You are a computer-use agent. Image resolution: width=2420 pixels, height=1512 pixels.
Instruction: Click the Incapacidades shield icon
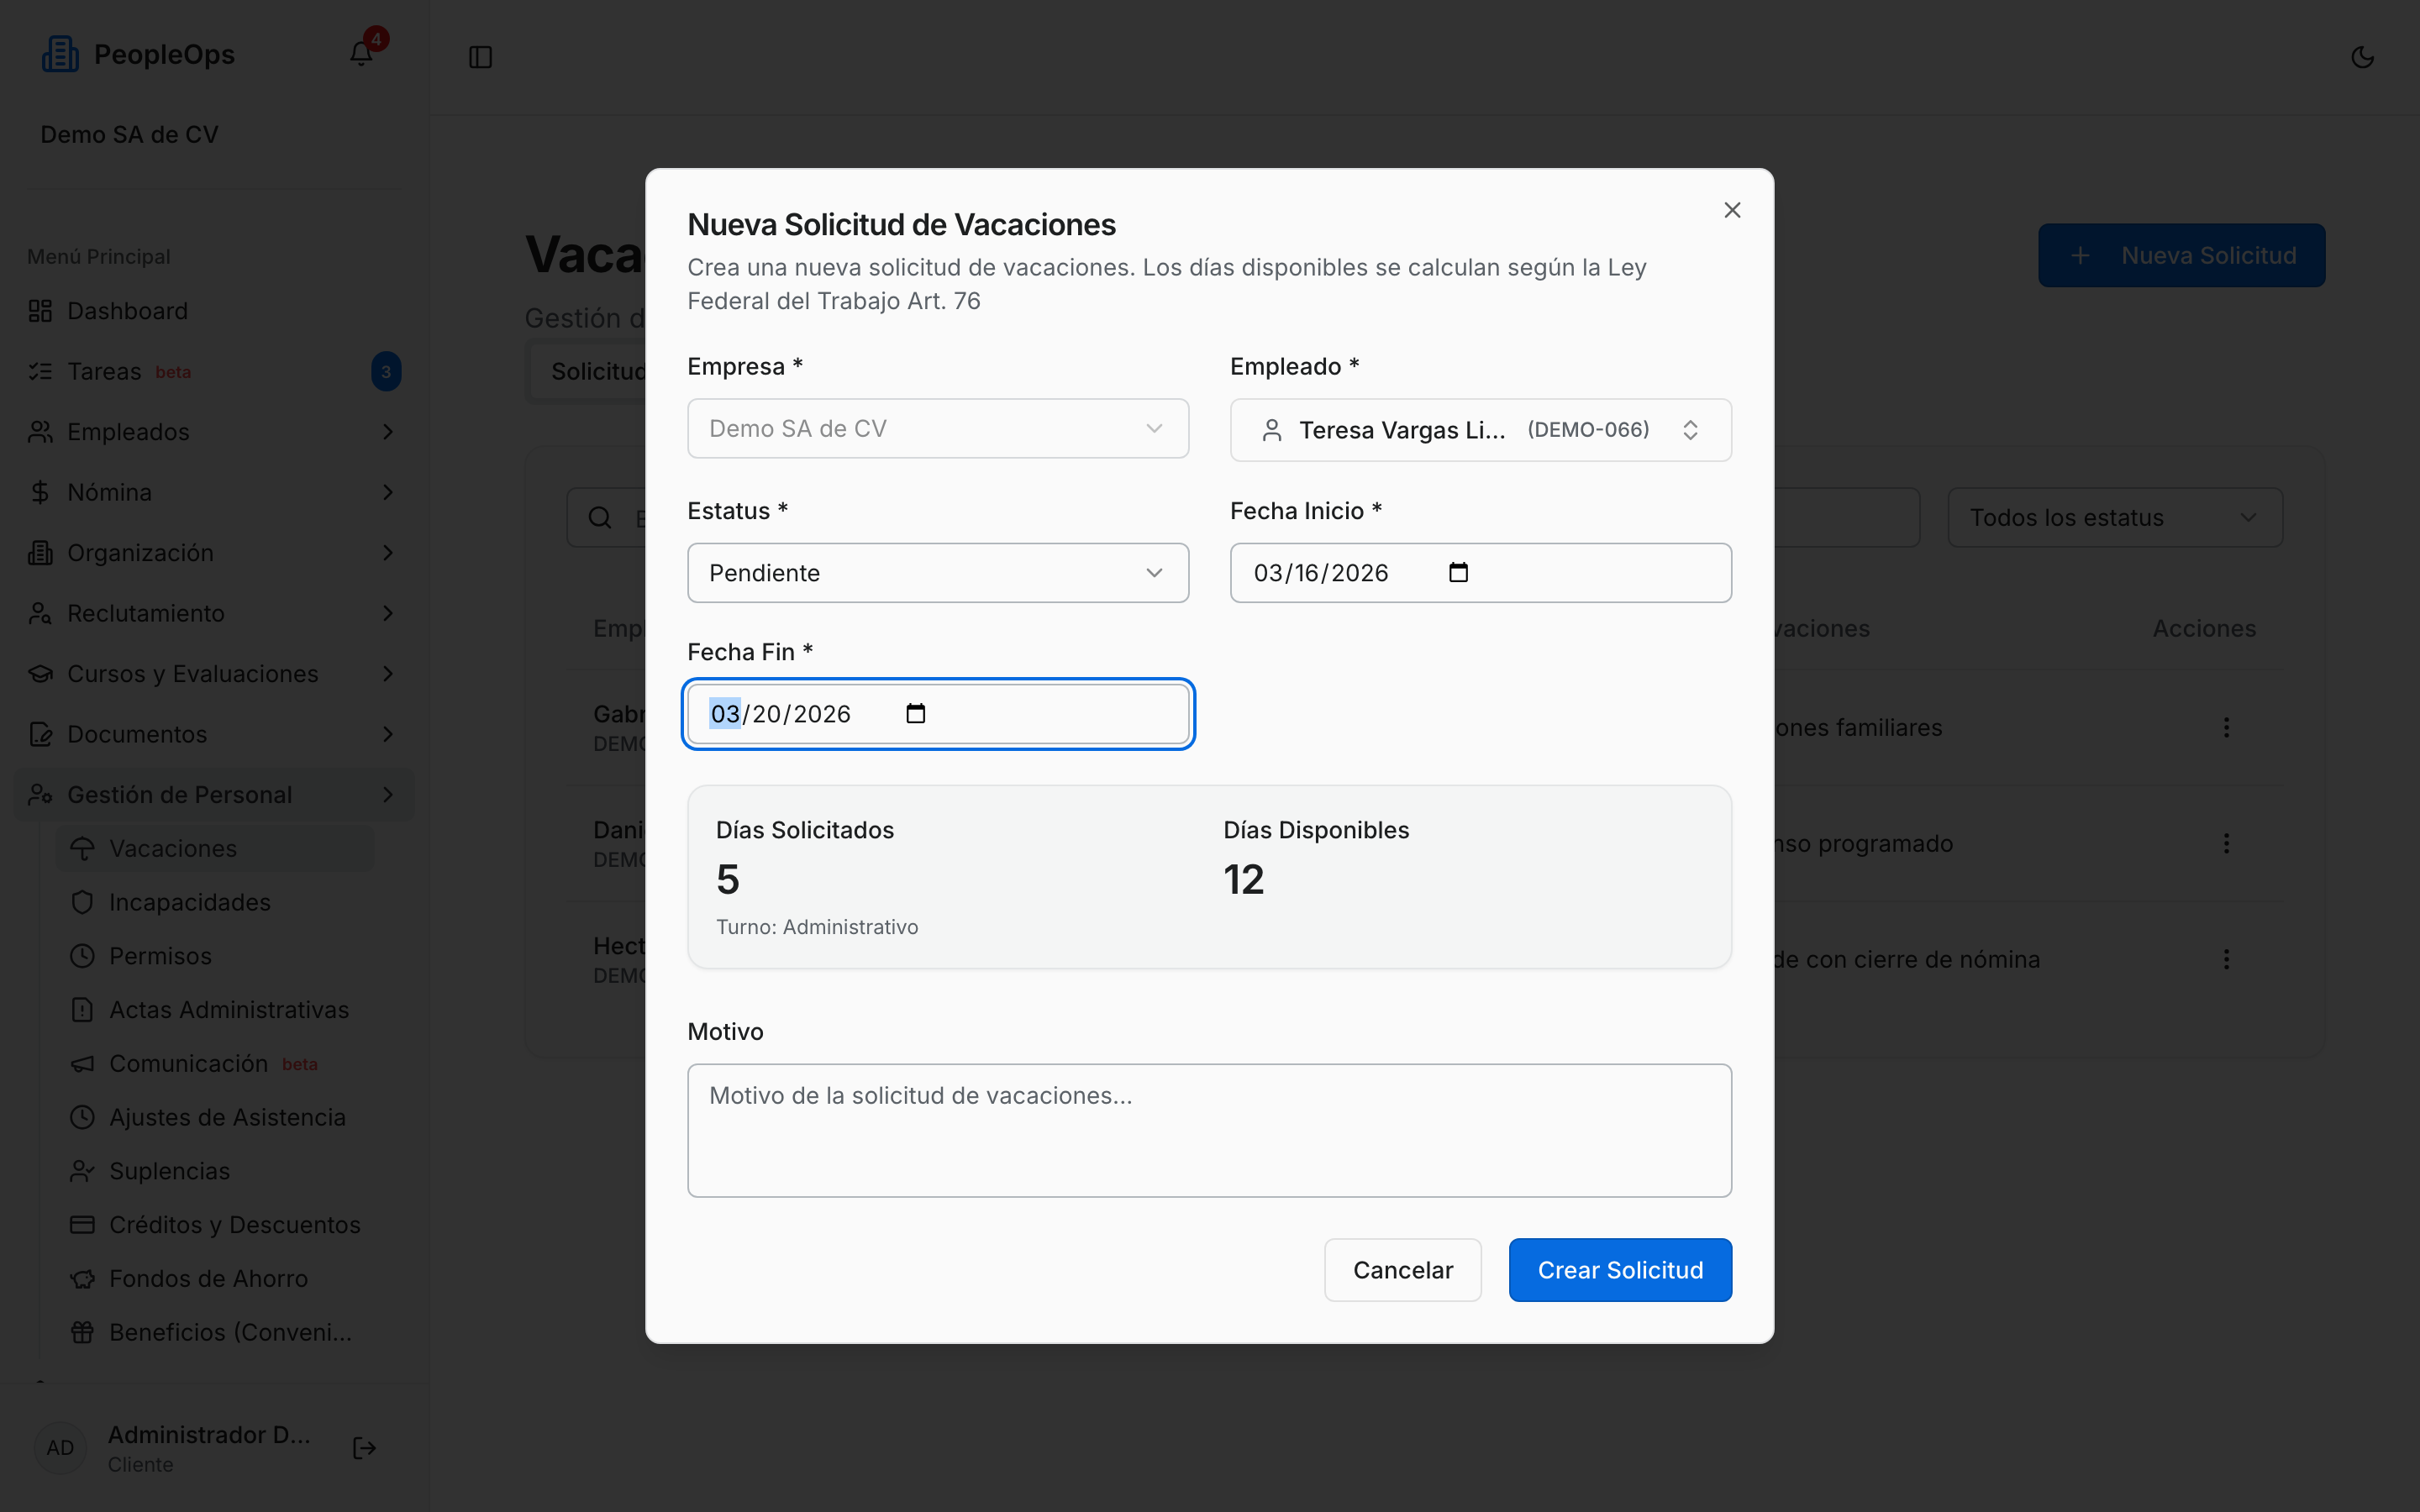[82, 903]
